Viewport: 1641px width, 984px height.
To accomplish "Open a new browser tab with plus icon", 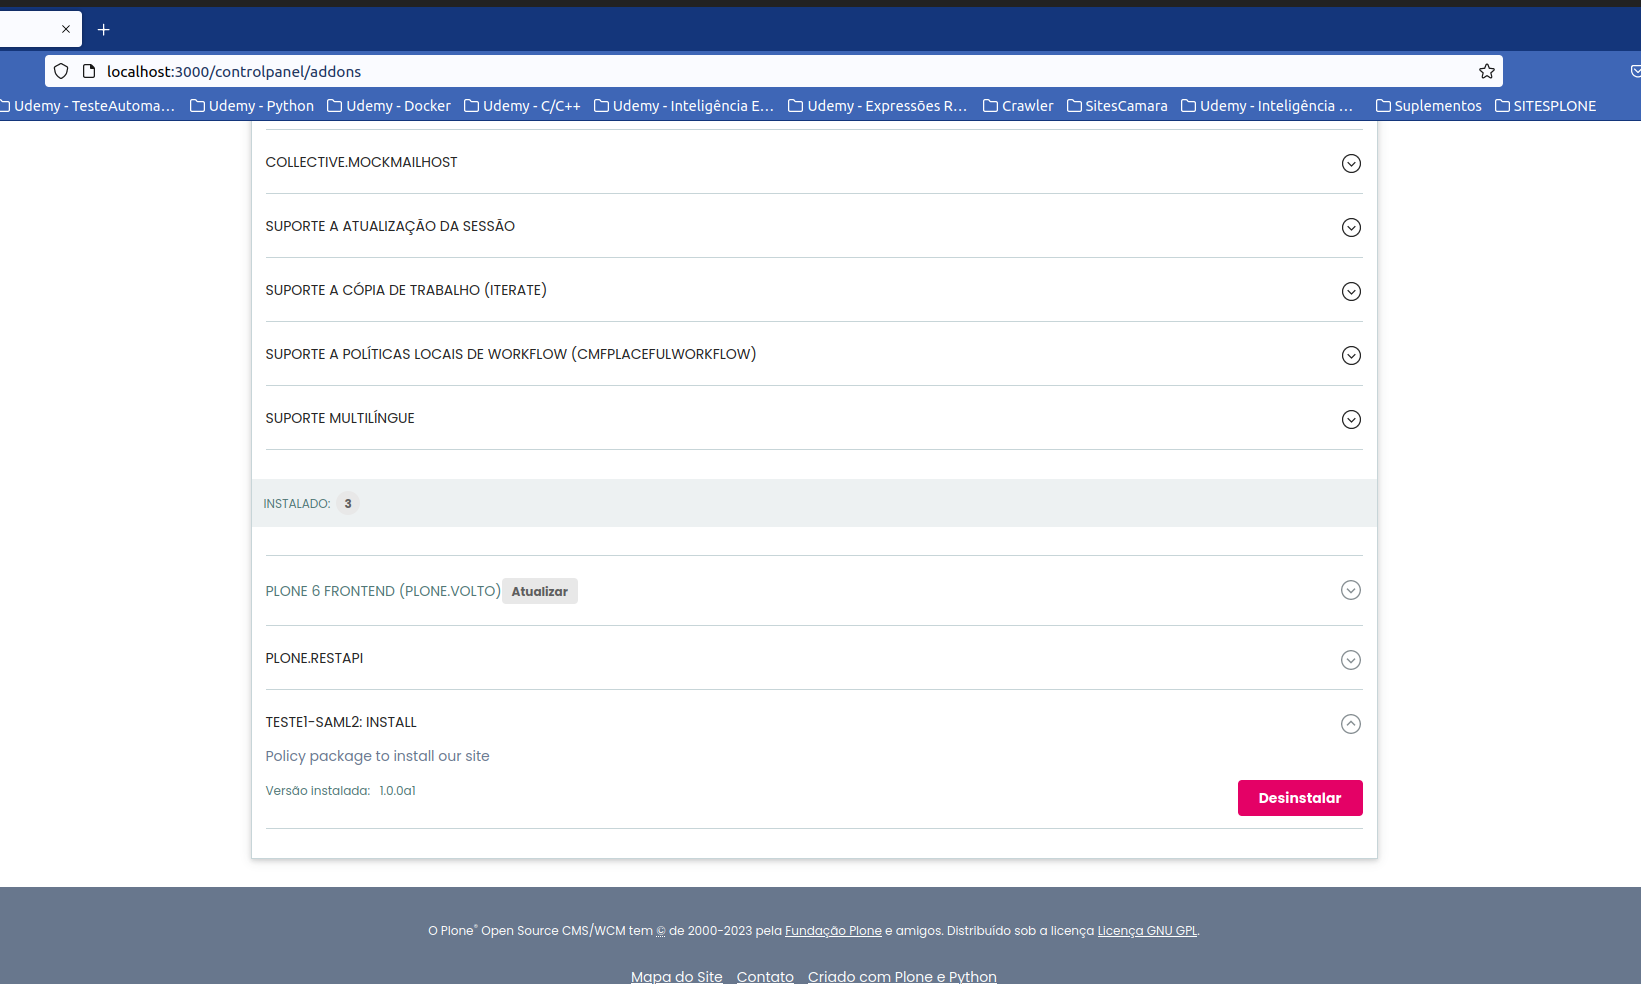I will (103, 29).
